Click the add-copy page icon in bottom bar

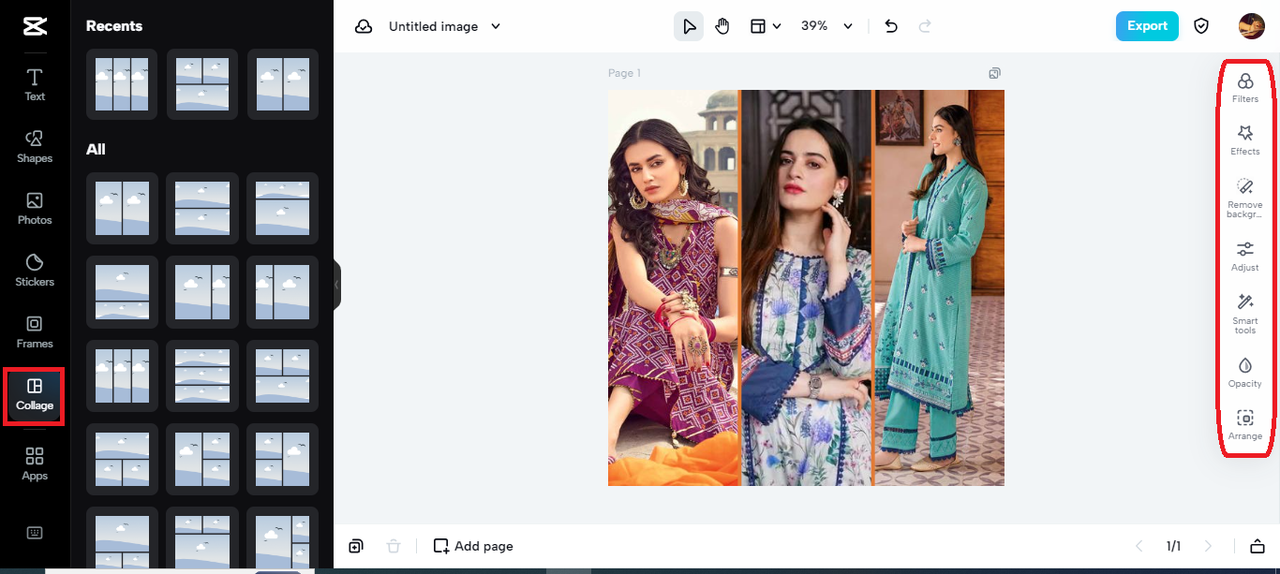pyautogui.click(x=356, y=546)
